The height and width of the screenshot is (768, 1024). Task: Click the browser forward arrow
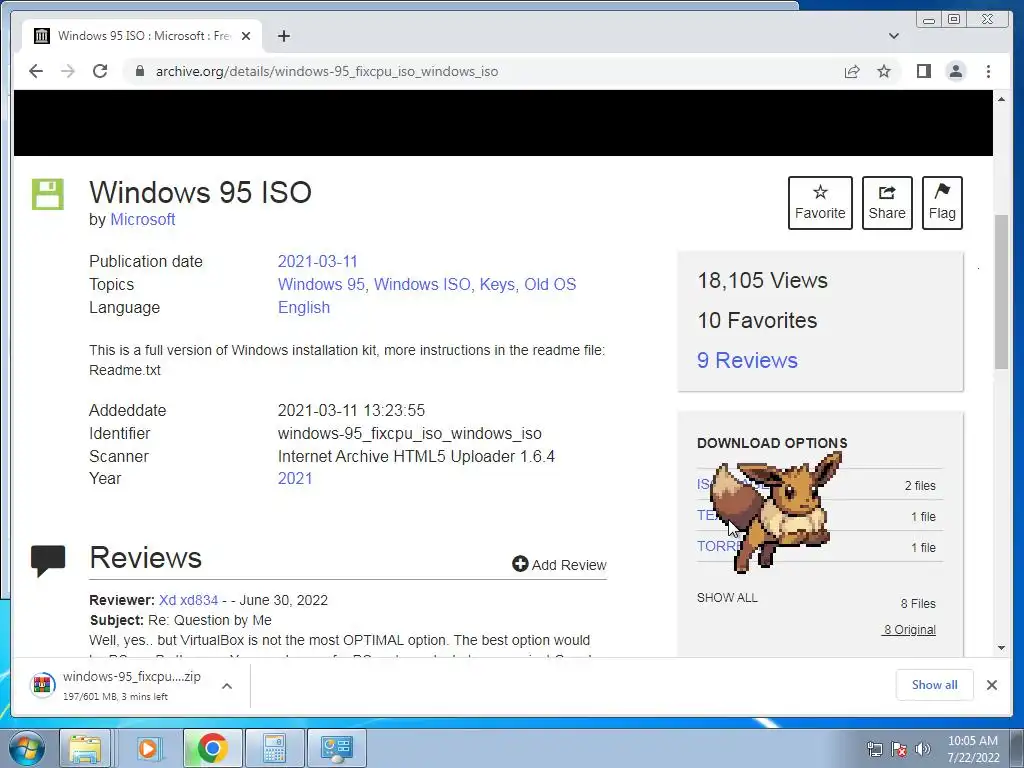click(68, 71)
